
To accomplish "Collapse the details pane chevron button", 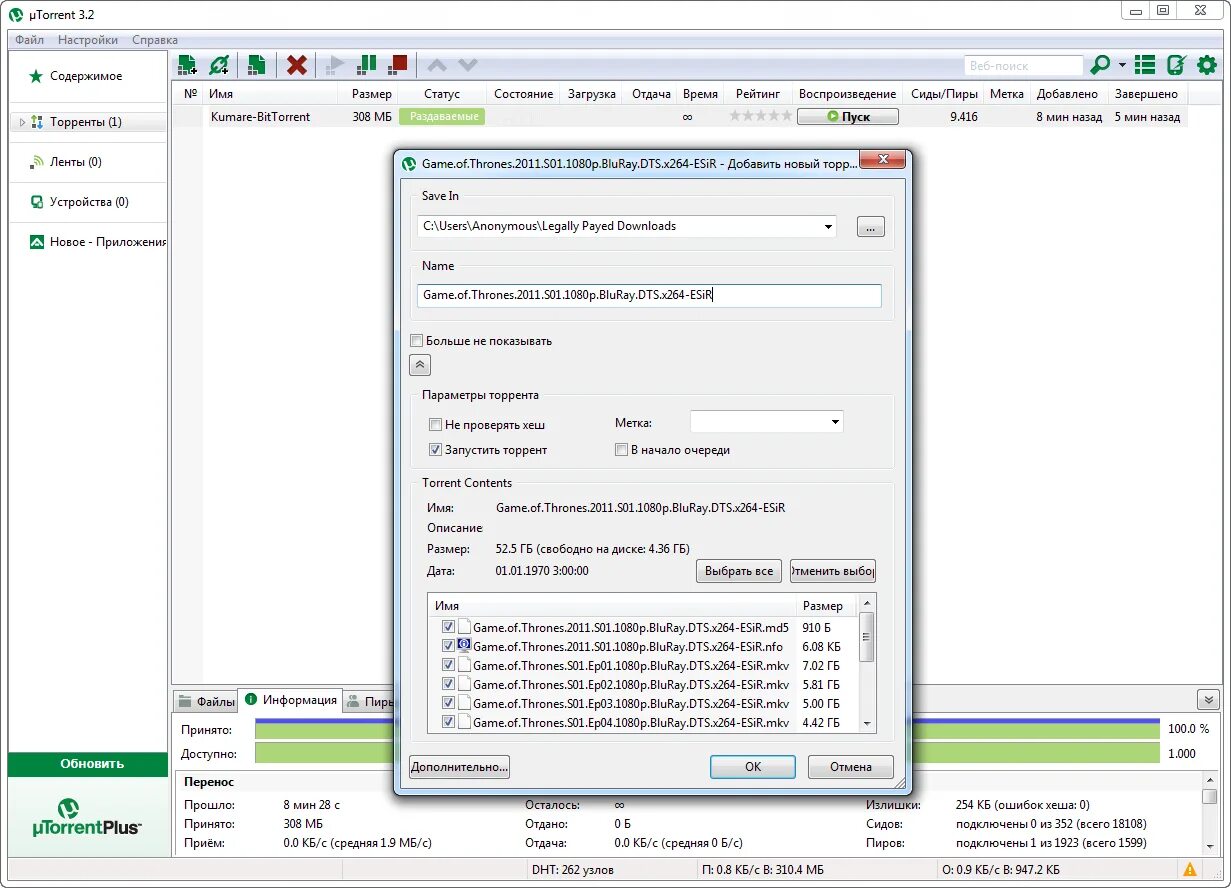I will pos(1208,700).
